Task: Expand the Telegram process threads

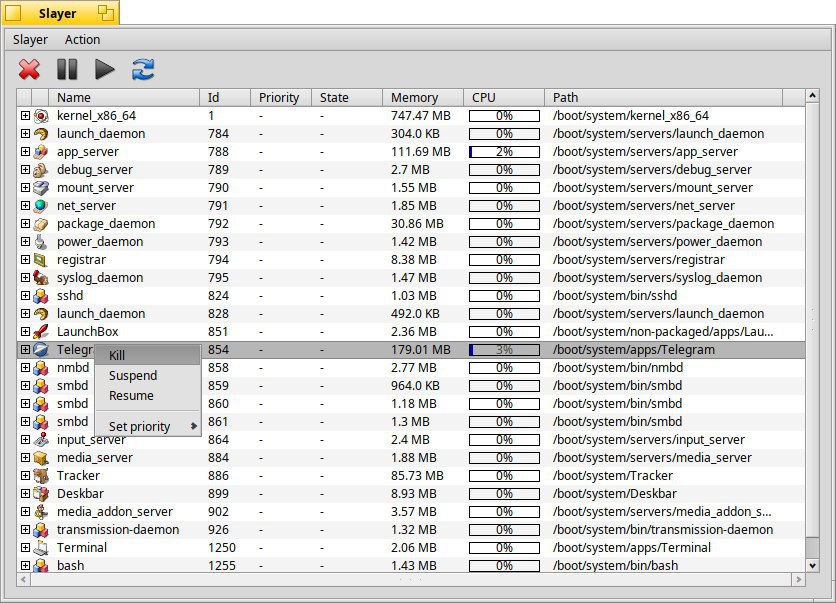Action: point(25,349)
